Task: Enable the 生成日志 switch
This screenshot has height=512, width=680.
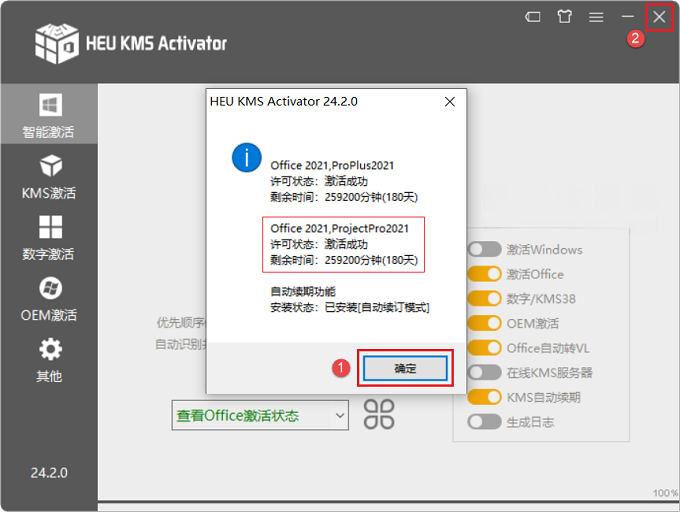Action: 484,421
